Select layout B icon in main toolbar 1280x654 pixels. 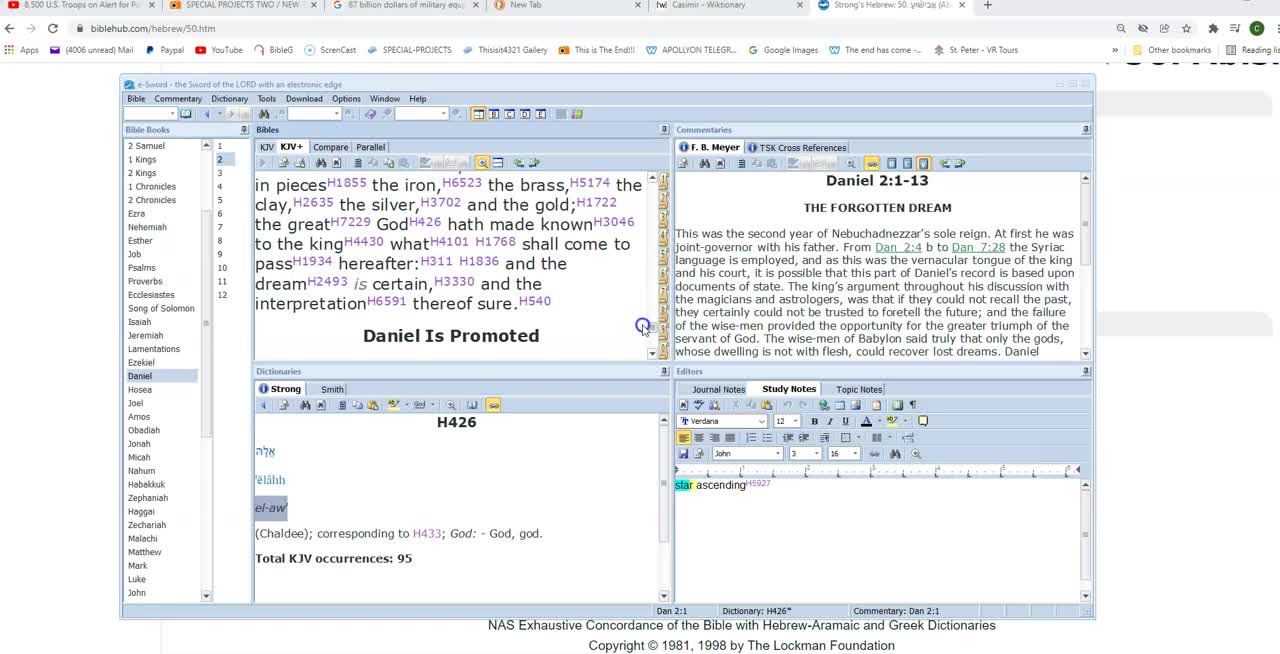coord(494,114)
